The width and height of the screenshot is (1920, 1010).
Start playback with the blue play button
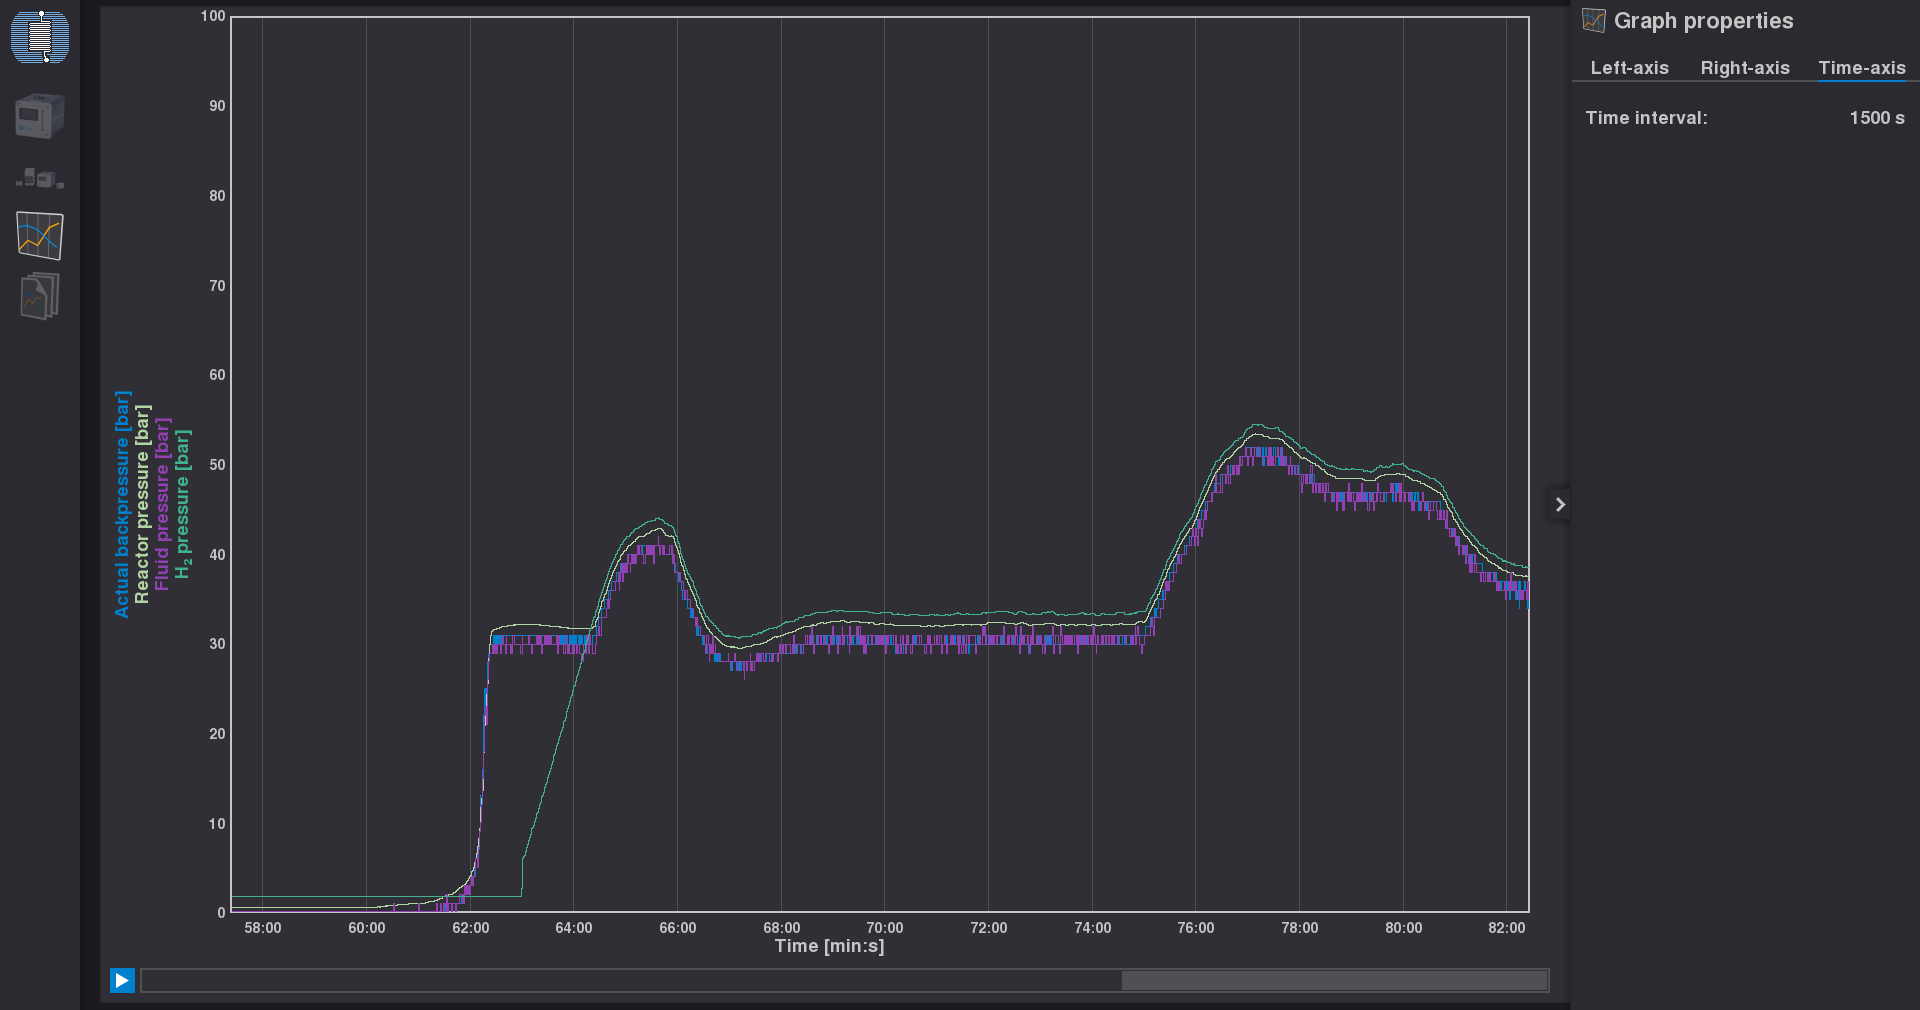[x=122, y=980]
